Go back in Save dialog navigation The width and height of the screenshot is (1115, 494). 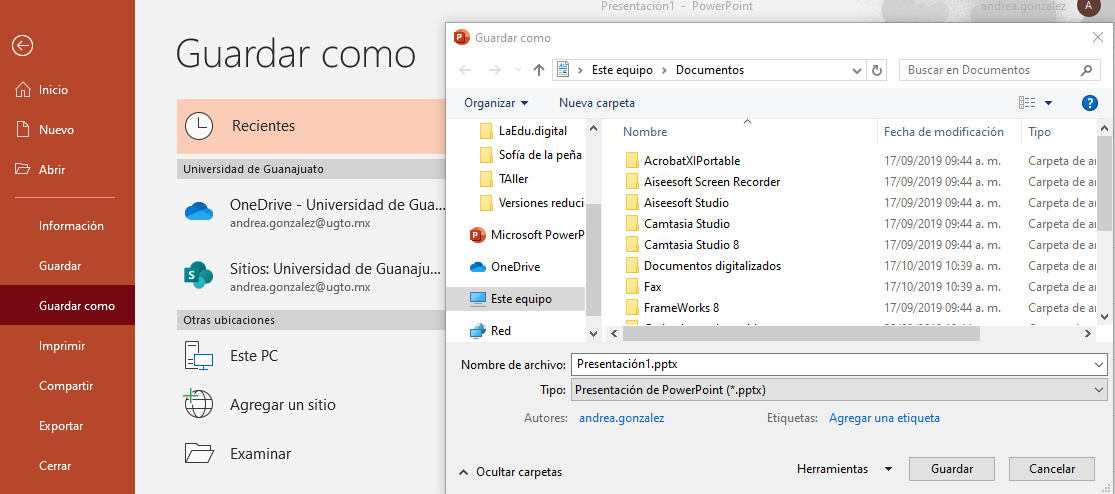(x=465, y=70)
